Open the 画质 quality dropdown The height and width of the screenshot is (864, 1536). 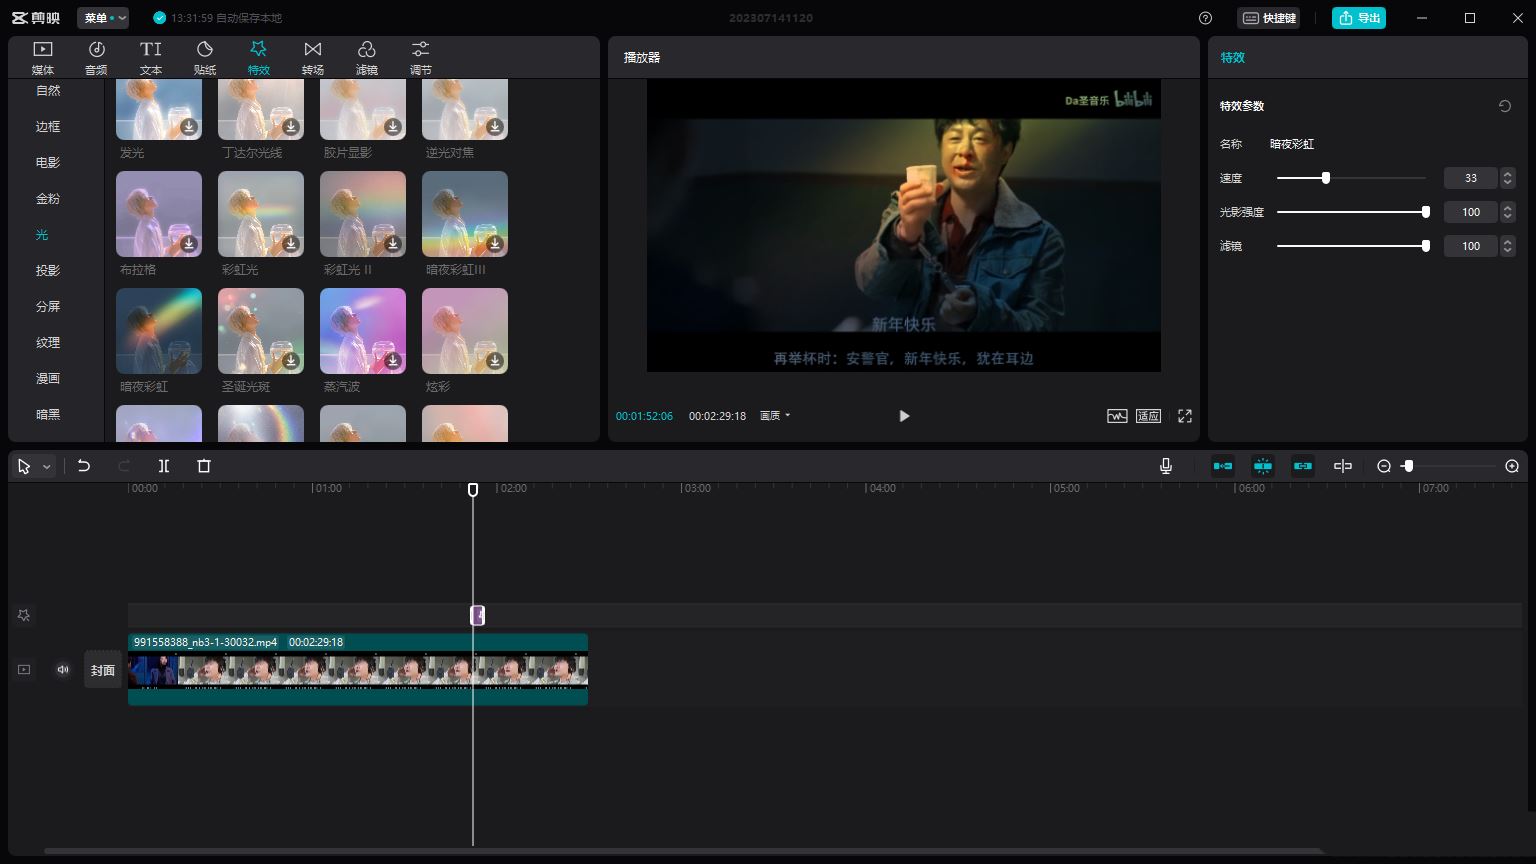click(775, 416)
